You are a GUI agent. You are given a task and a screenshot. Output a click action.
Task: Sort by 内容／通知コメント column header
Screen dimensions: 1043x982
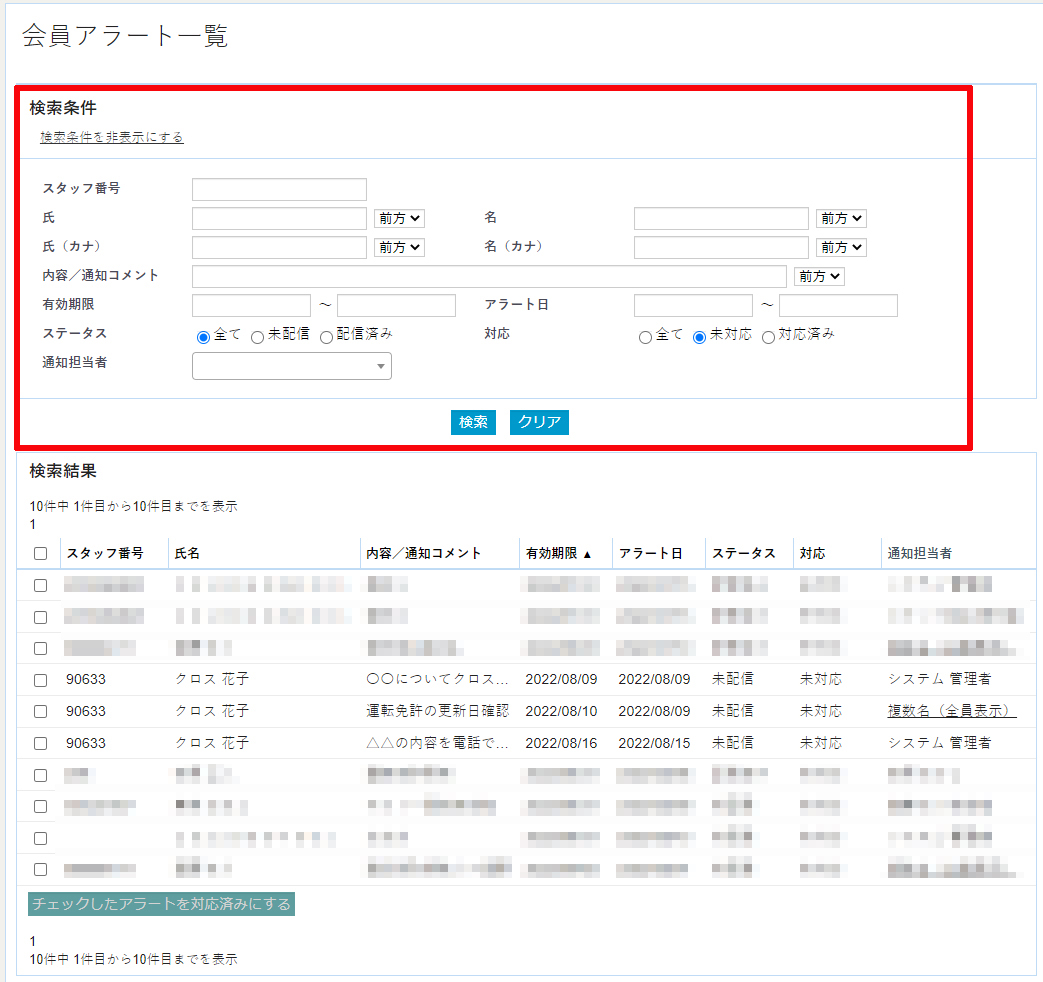(423, 554)
